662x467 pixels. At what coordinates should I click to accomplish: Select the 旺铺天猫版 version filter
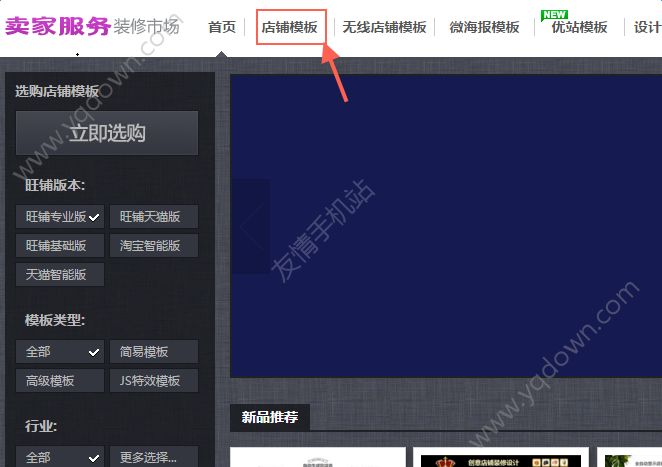(x=154, y=217)
